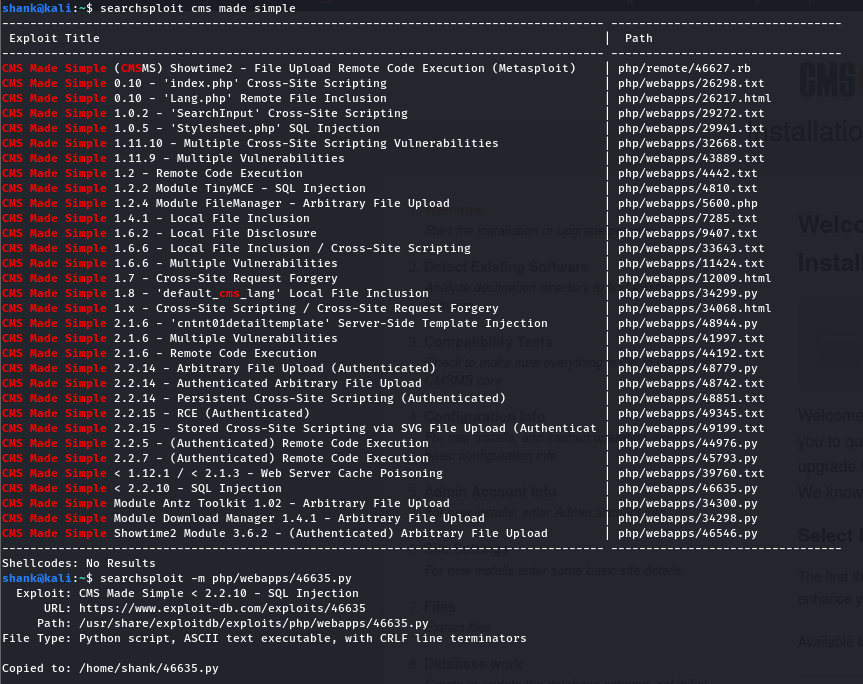The height and width of the screenshot is (684, 863).
Task: Click the path php/webapps/41997.txt
Action: pyautogui.click(x=691, y=338)
